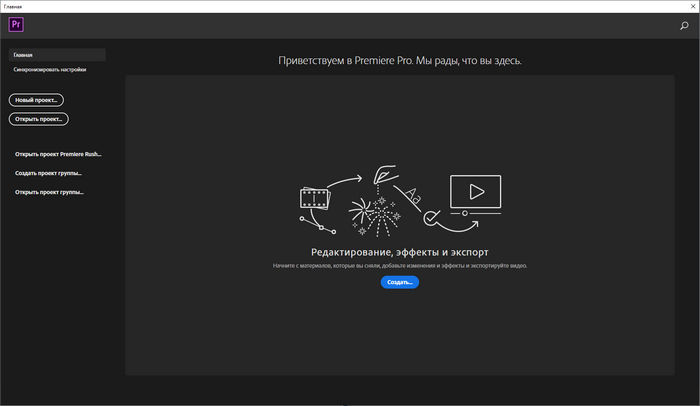Click the description text under the heading
Viewport: 700px width, 406px height.
click(x=400, y=266)
